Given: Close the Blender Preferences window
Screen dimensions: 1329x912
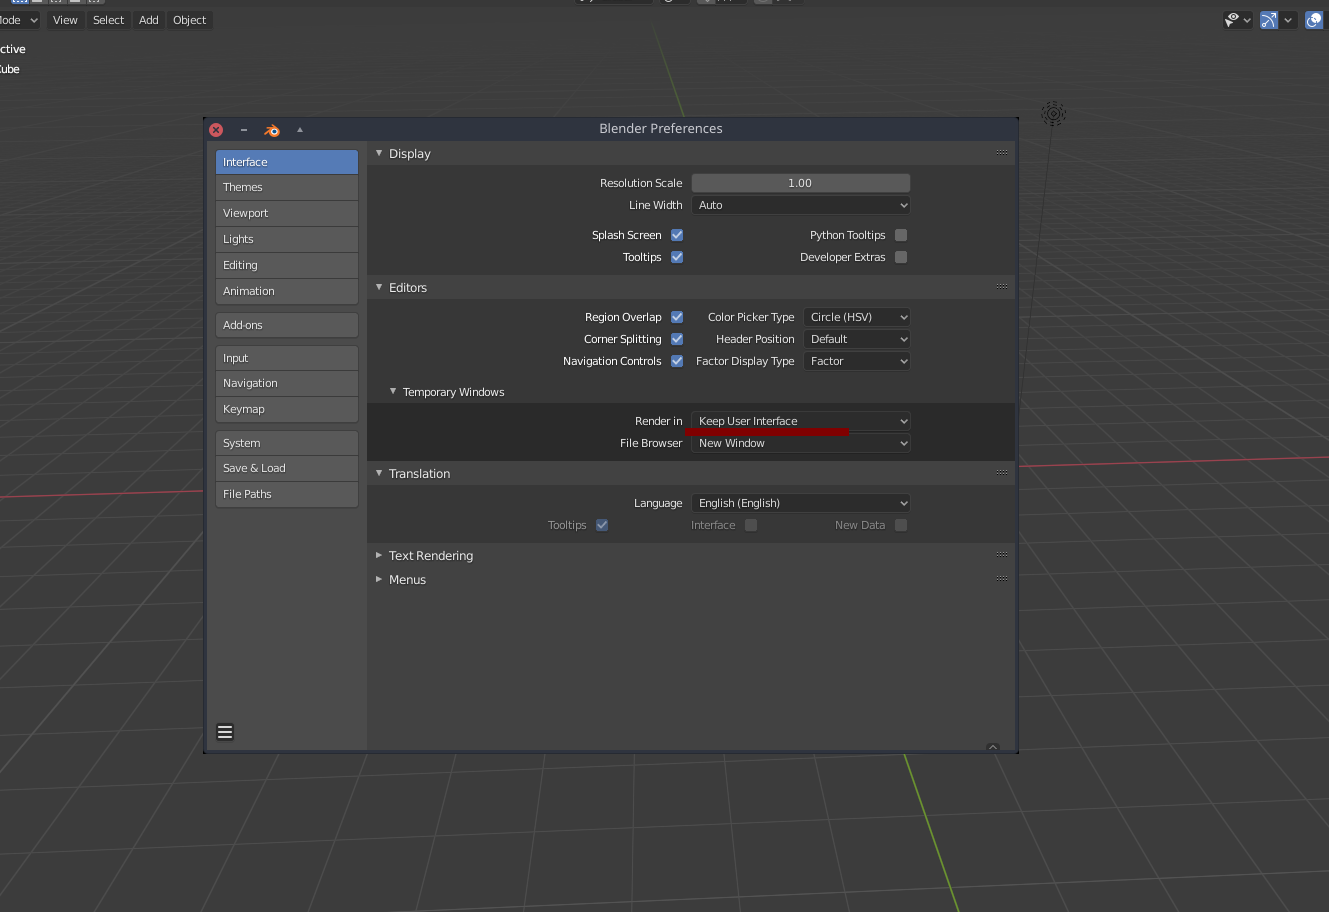Looking at the screenshot, I should click(216, 130).
